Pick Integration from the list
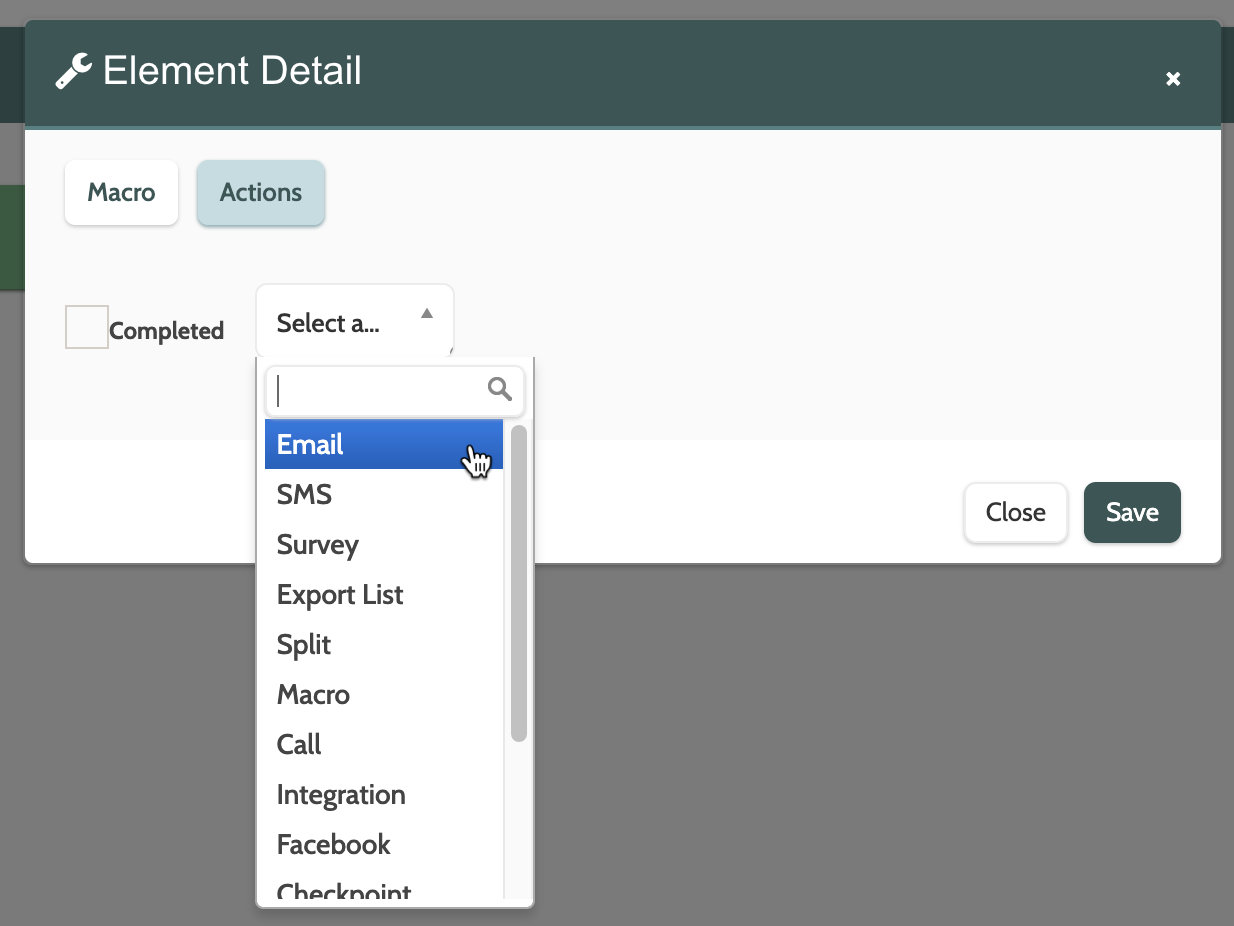This screenshot has height=926, width=1234. point(341,794)
